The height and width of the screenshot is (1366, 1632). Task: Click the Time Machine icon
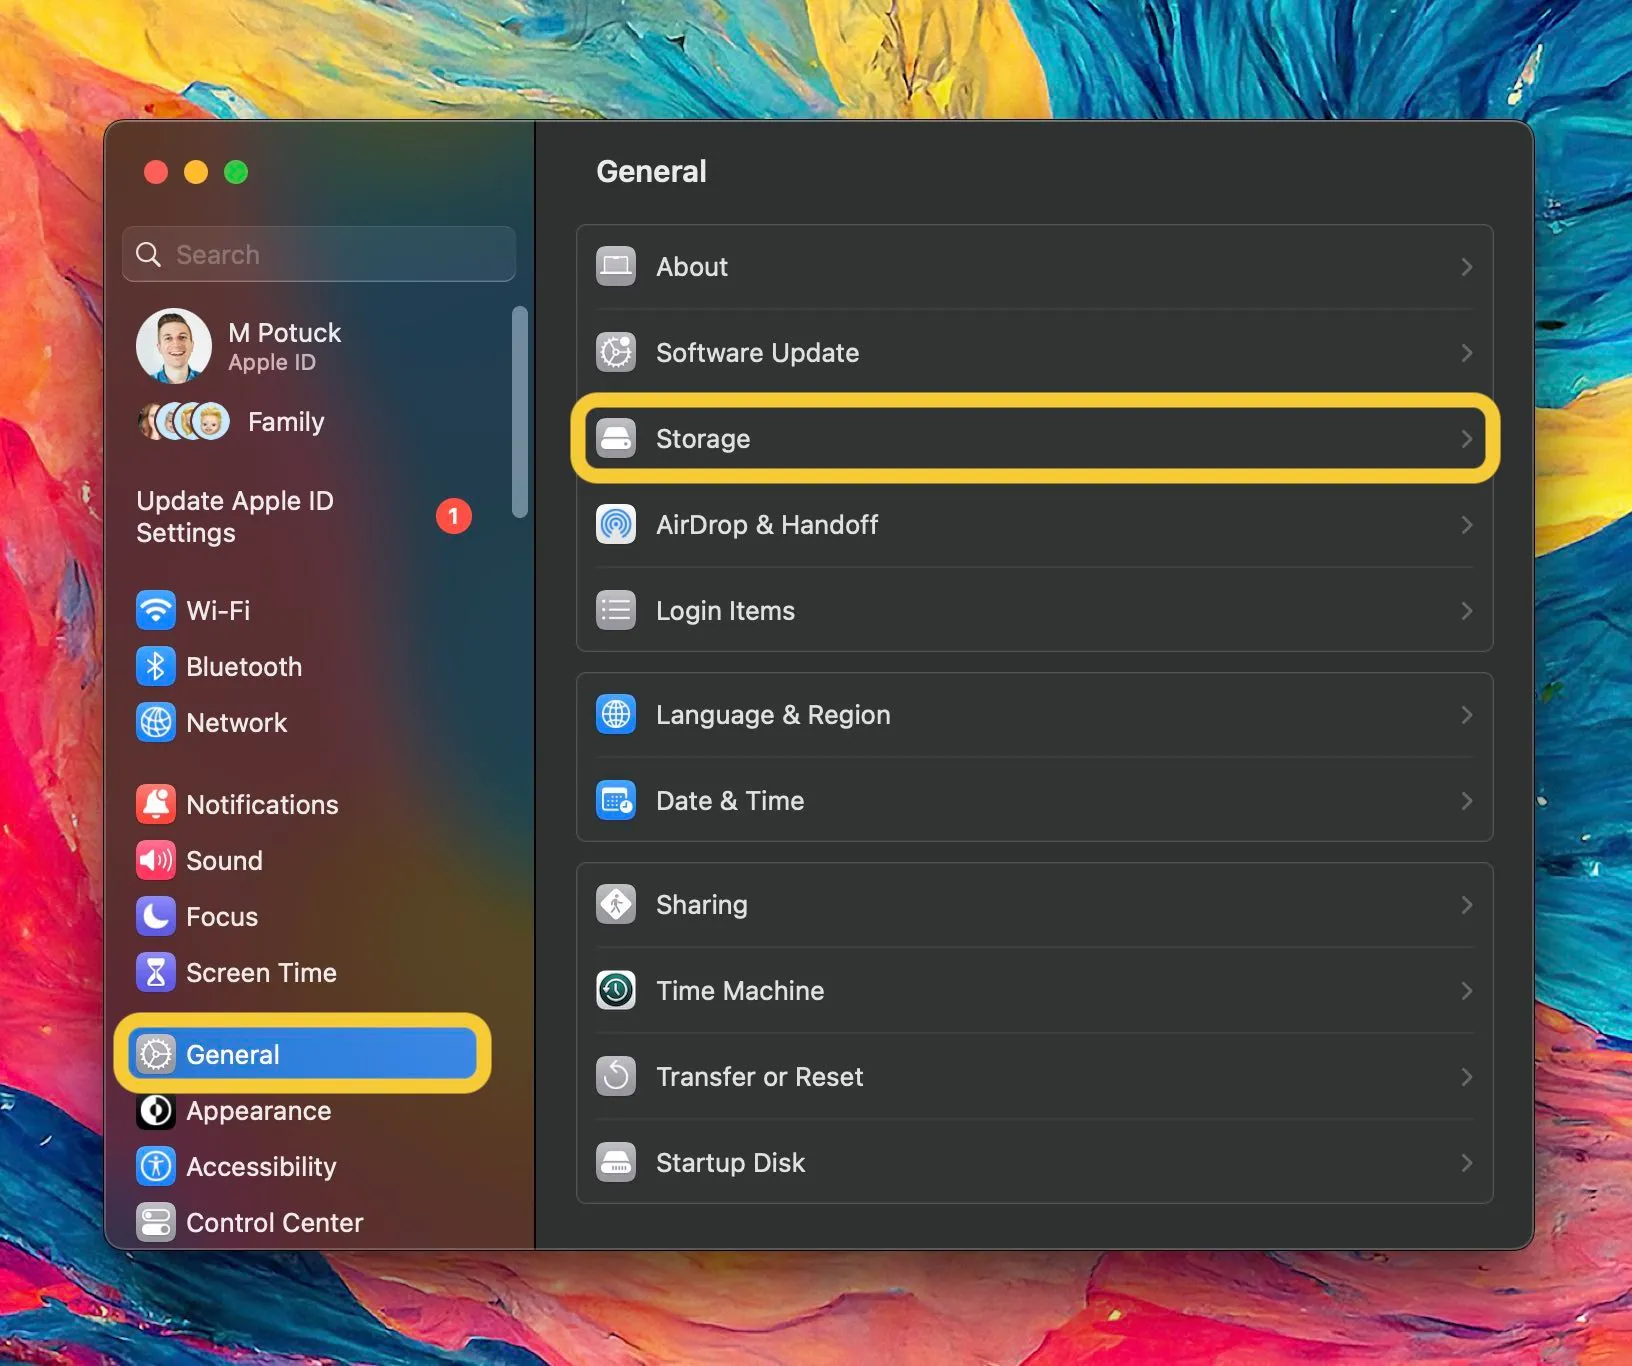pos(616,990)
